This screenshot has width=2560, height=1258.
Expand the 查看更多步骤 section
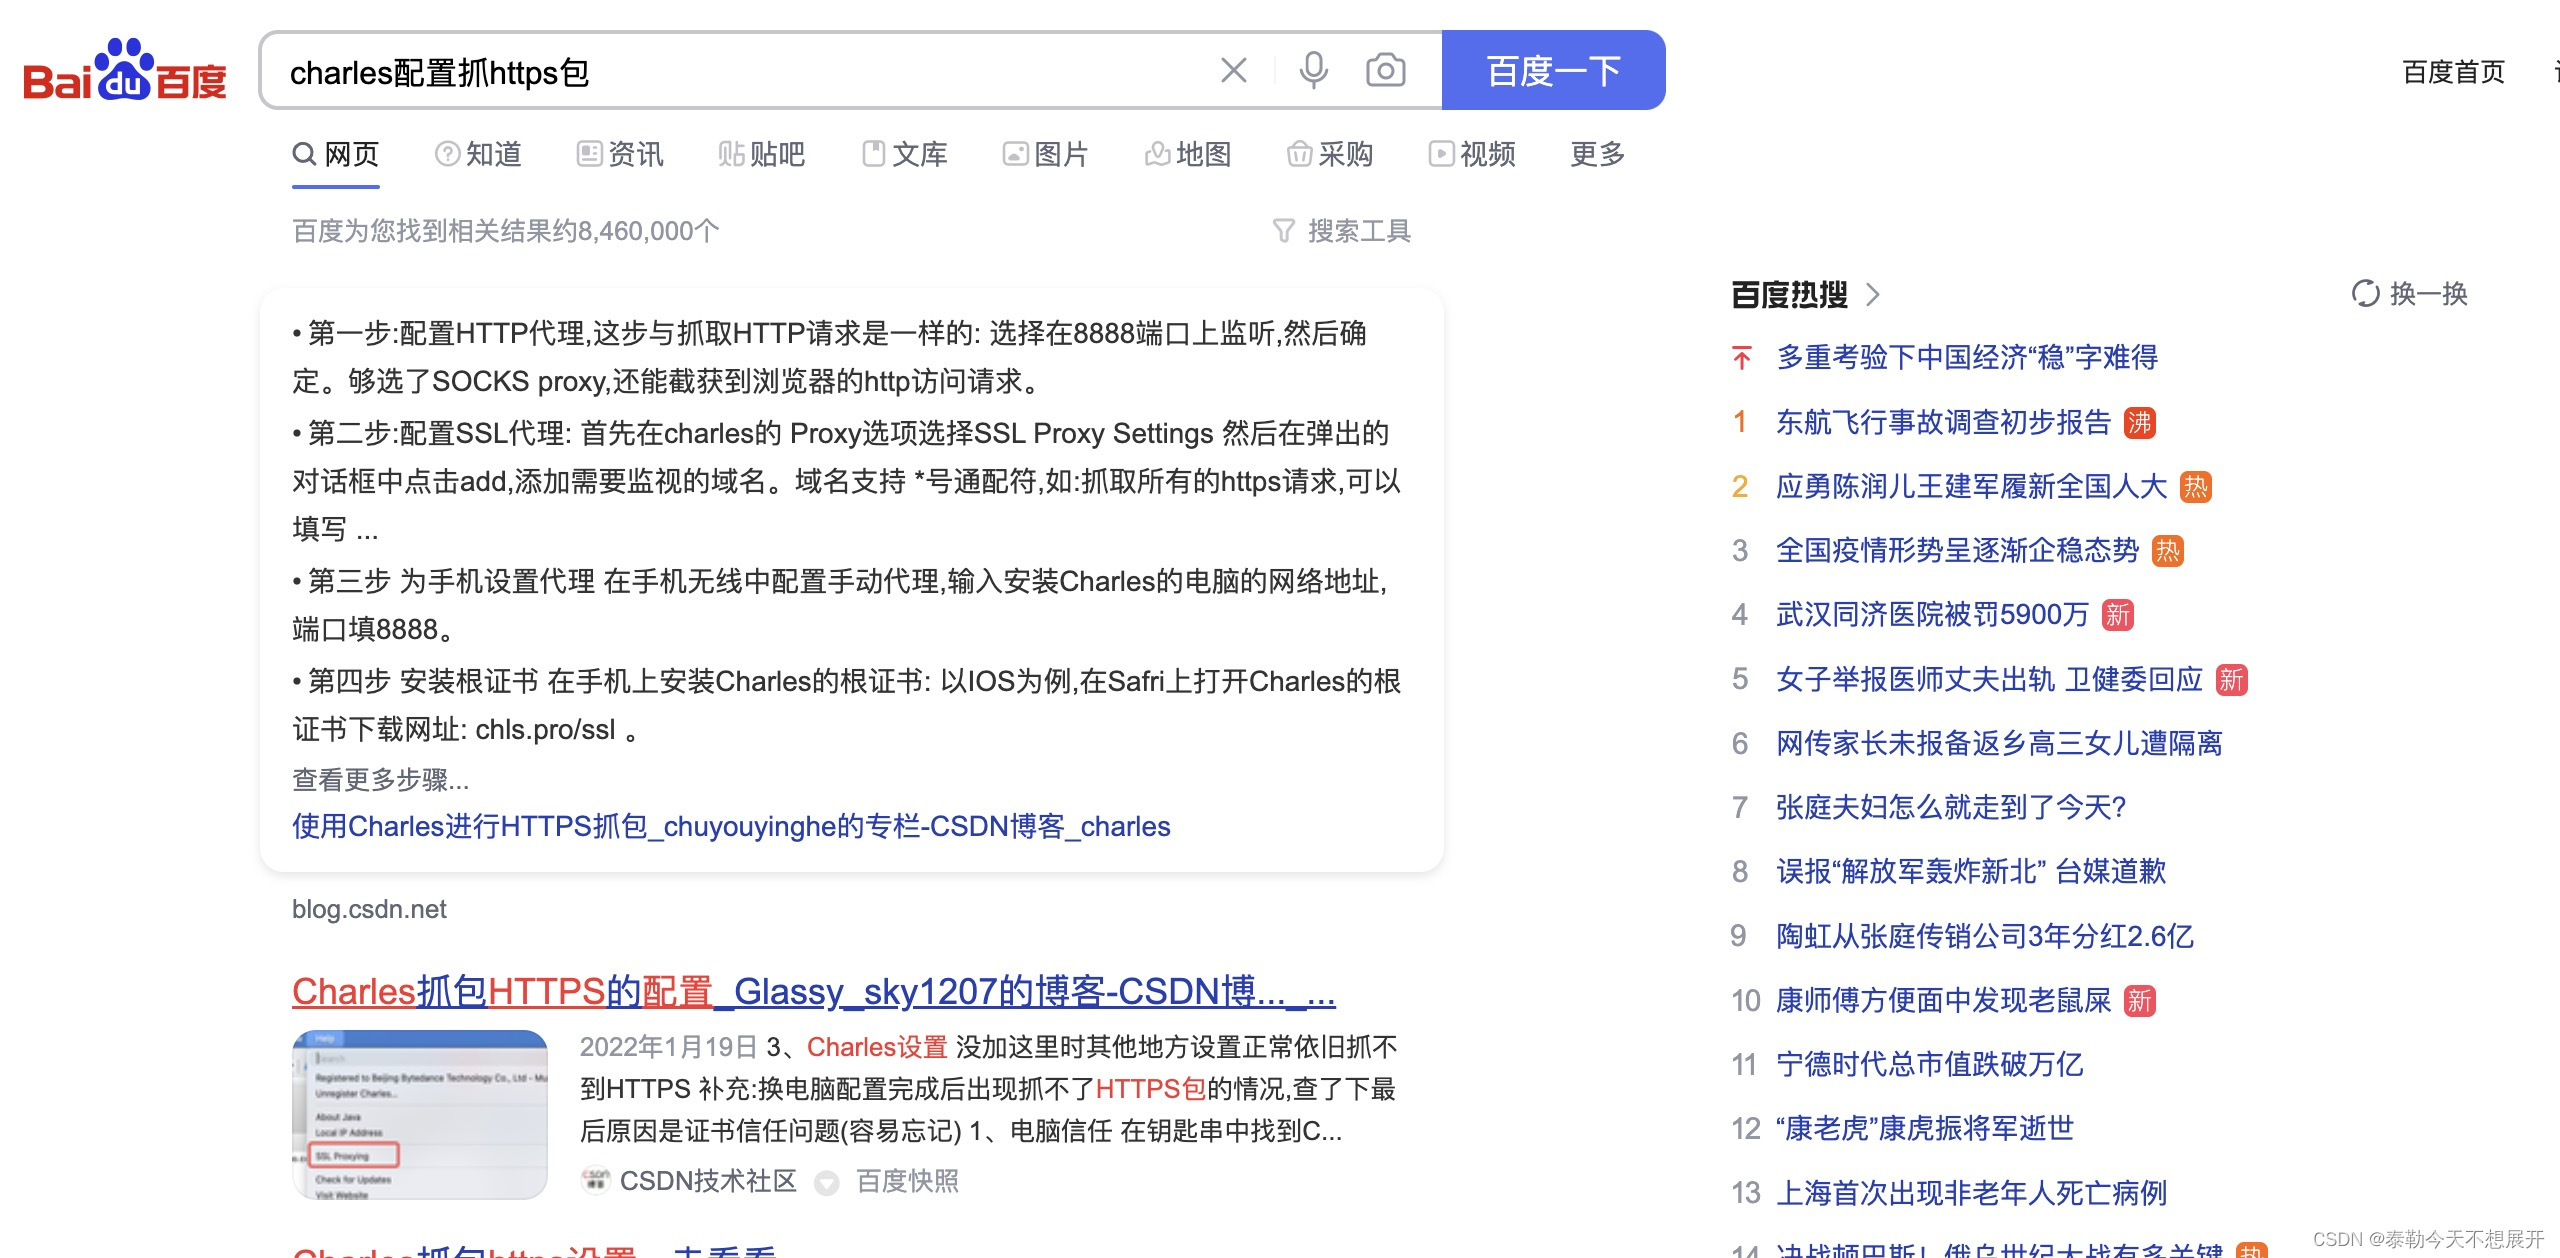(x=379, y=780)
